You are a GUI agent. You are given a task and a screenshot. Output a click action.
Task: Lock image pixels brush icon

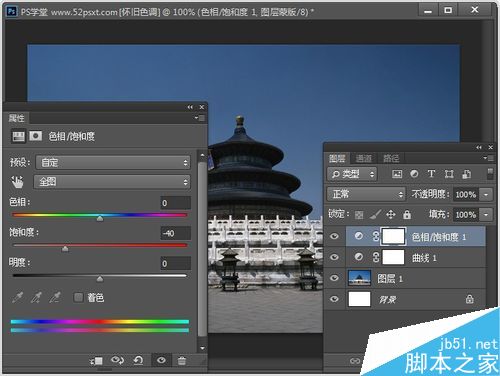[x=376, y=214]
